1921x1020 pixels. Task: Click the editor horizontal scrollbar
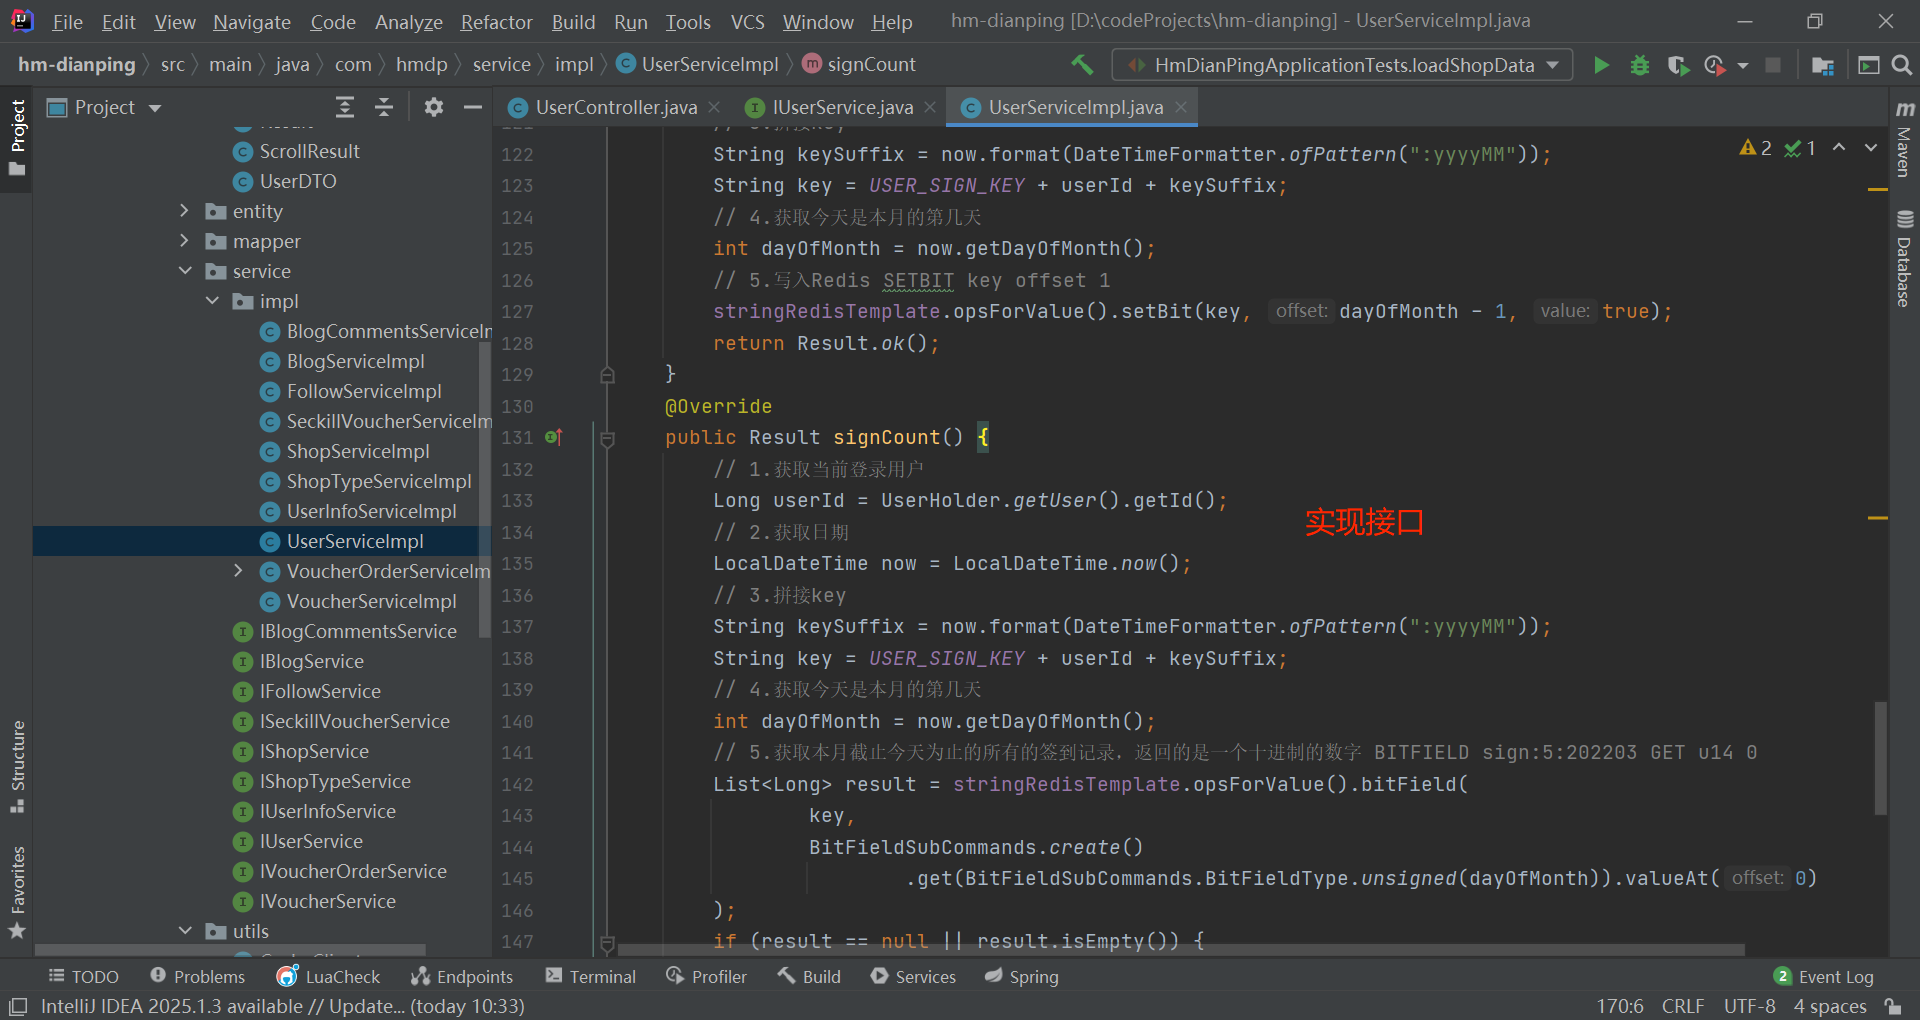pos(1180,950)
